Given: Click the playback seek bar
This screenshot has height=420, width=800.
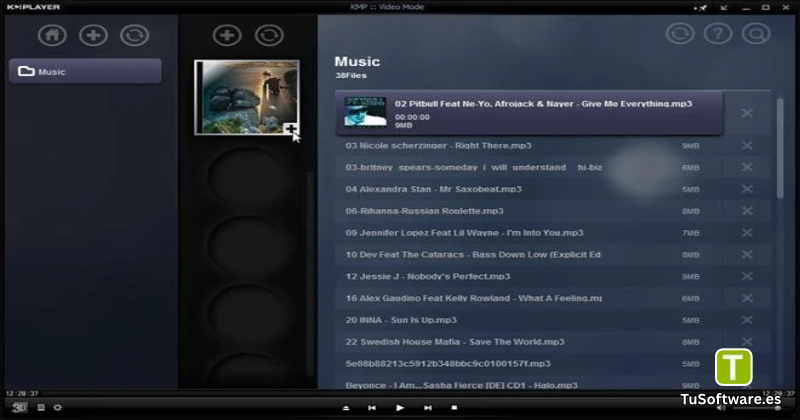Looking at the screenshot, I should [400, 393].
